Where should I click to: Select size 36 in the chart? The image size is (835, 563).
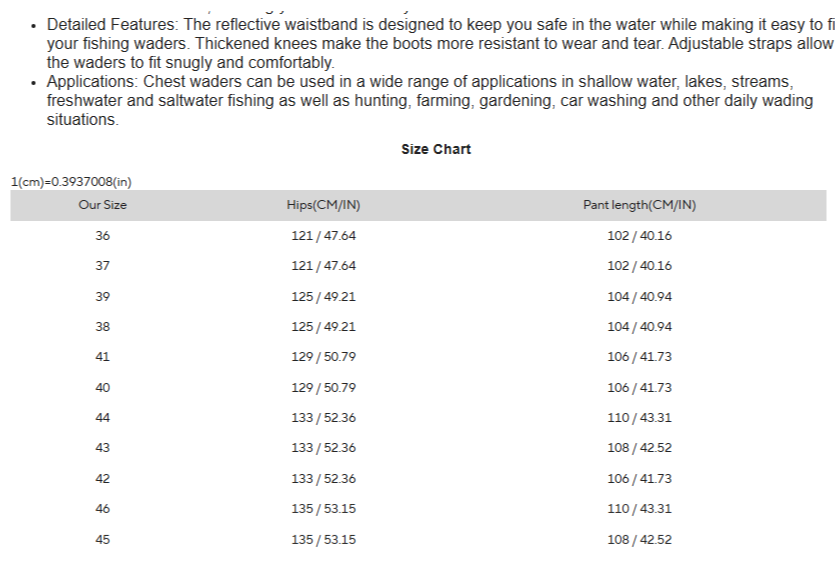(102, 235)
